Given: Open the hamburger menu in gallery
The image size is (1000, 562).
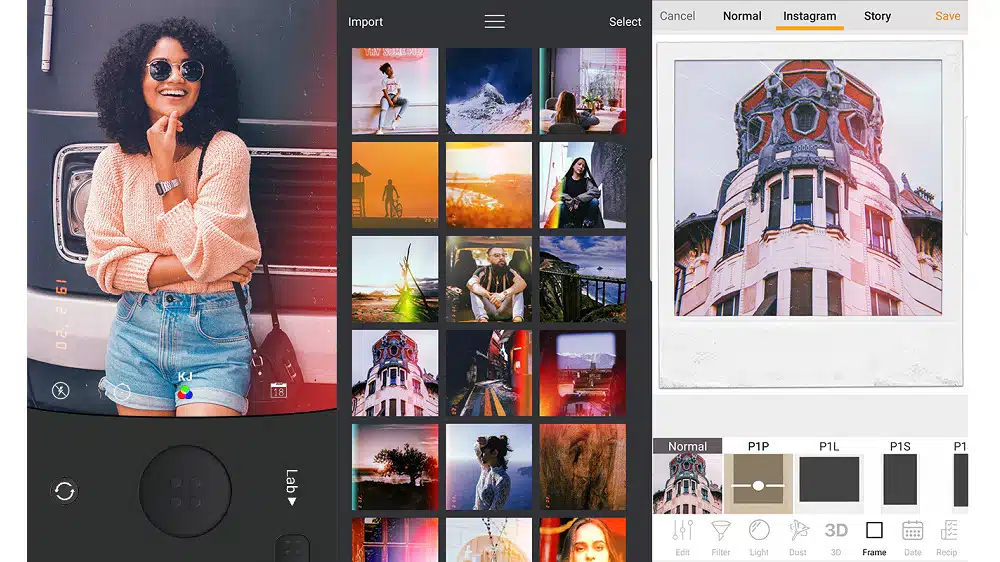Looking at the screenshot, I should pyautogui.click(x=495, y=21).
